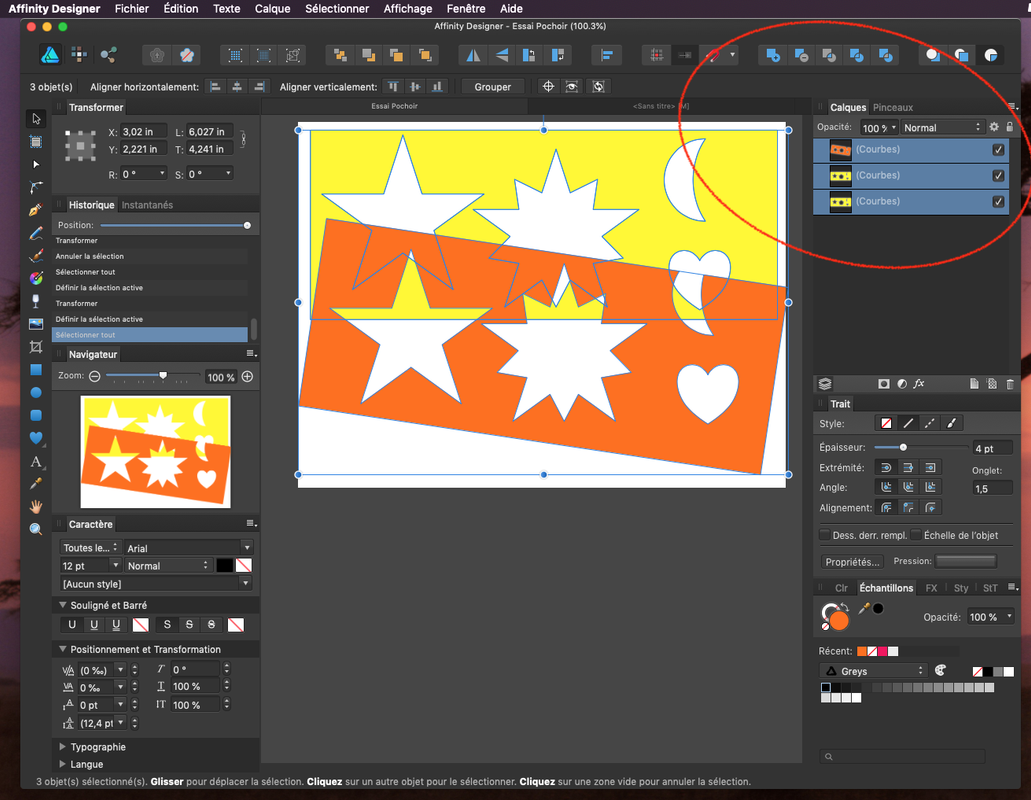1031x800 pixels.
Task: Select the Artboard tool
Action: coord(36,141)
